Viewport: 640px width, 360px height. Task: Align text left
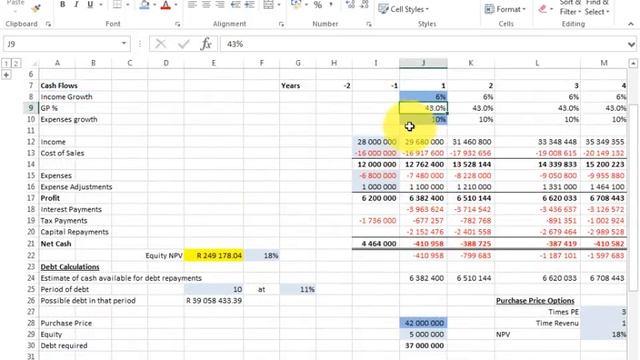coord(192,4)
